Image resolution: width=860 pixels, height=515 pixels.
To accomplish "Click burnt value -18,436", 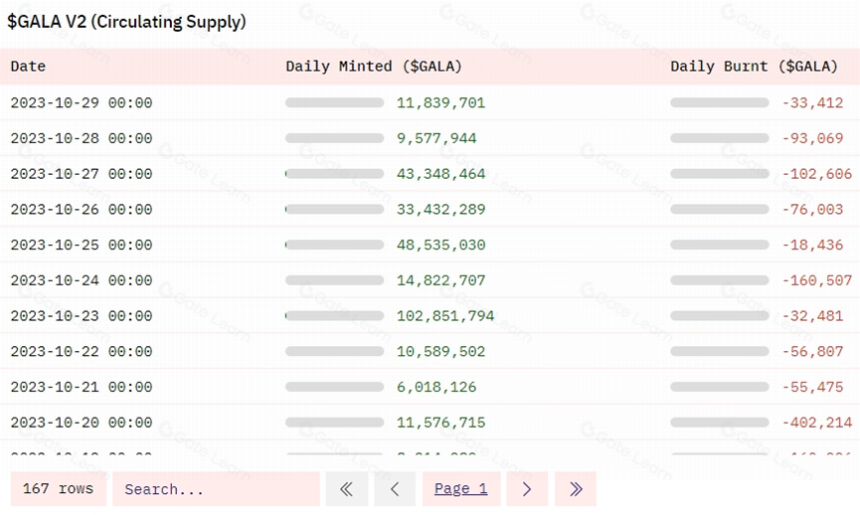I will pos(812,245).
